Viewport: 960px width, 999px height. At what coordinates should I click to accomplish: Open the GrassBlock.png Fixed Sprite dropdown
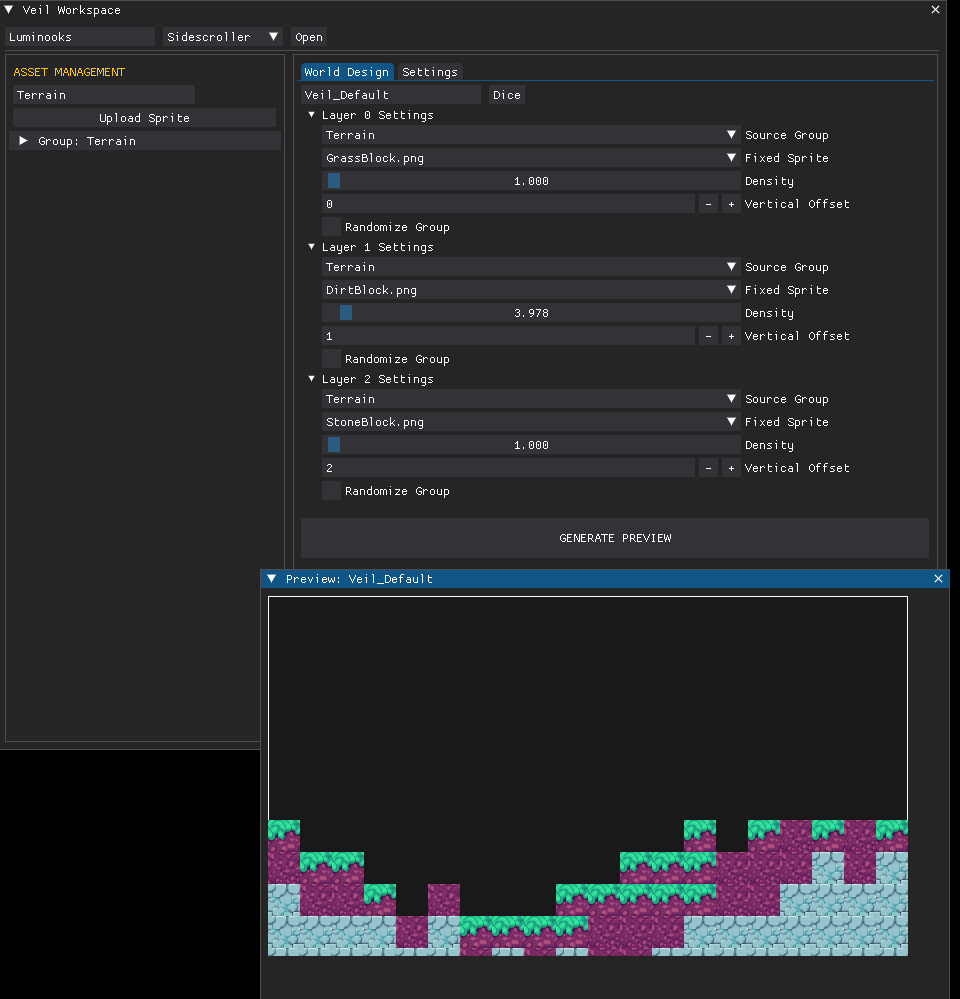tap(530, 158)
